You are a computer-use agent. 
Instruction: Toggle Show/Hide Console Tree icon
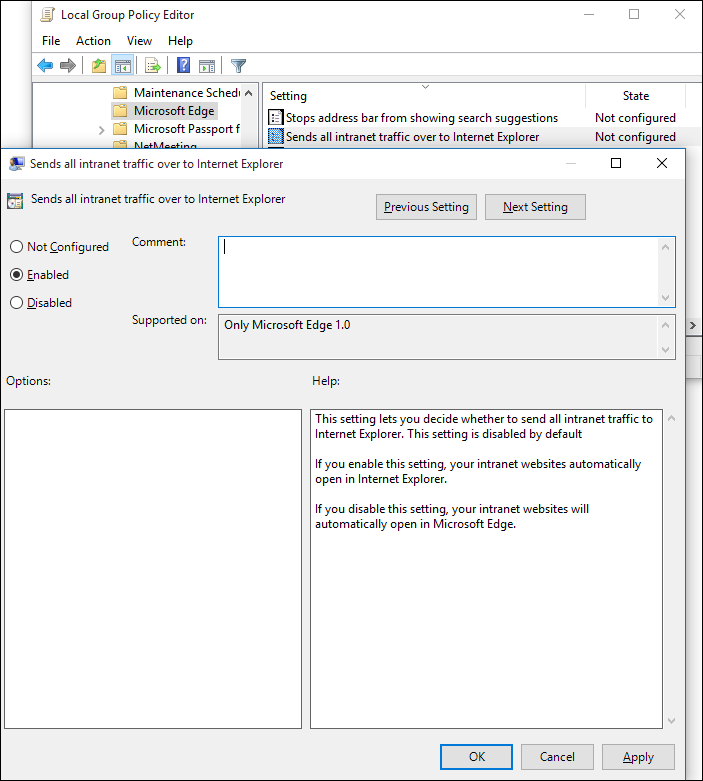[x=122, y=66]
